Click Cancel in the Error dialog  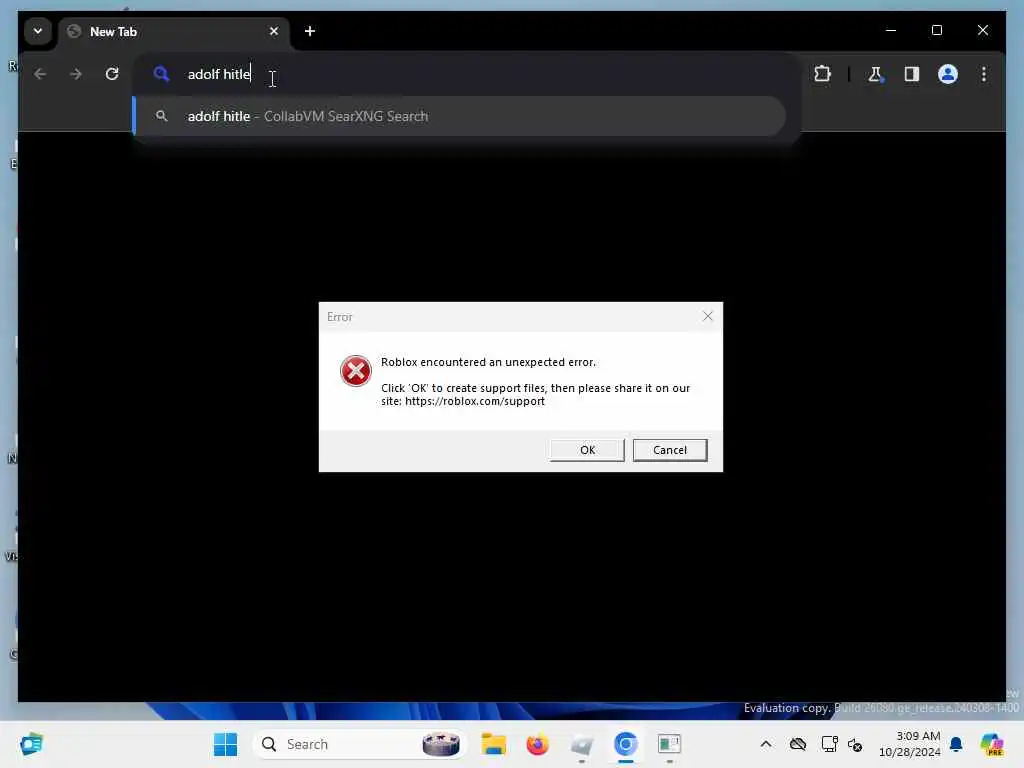click(x=669, y=450)
